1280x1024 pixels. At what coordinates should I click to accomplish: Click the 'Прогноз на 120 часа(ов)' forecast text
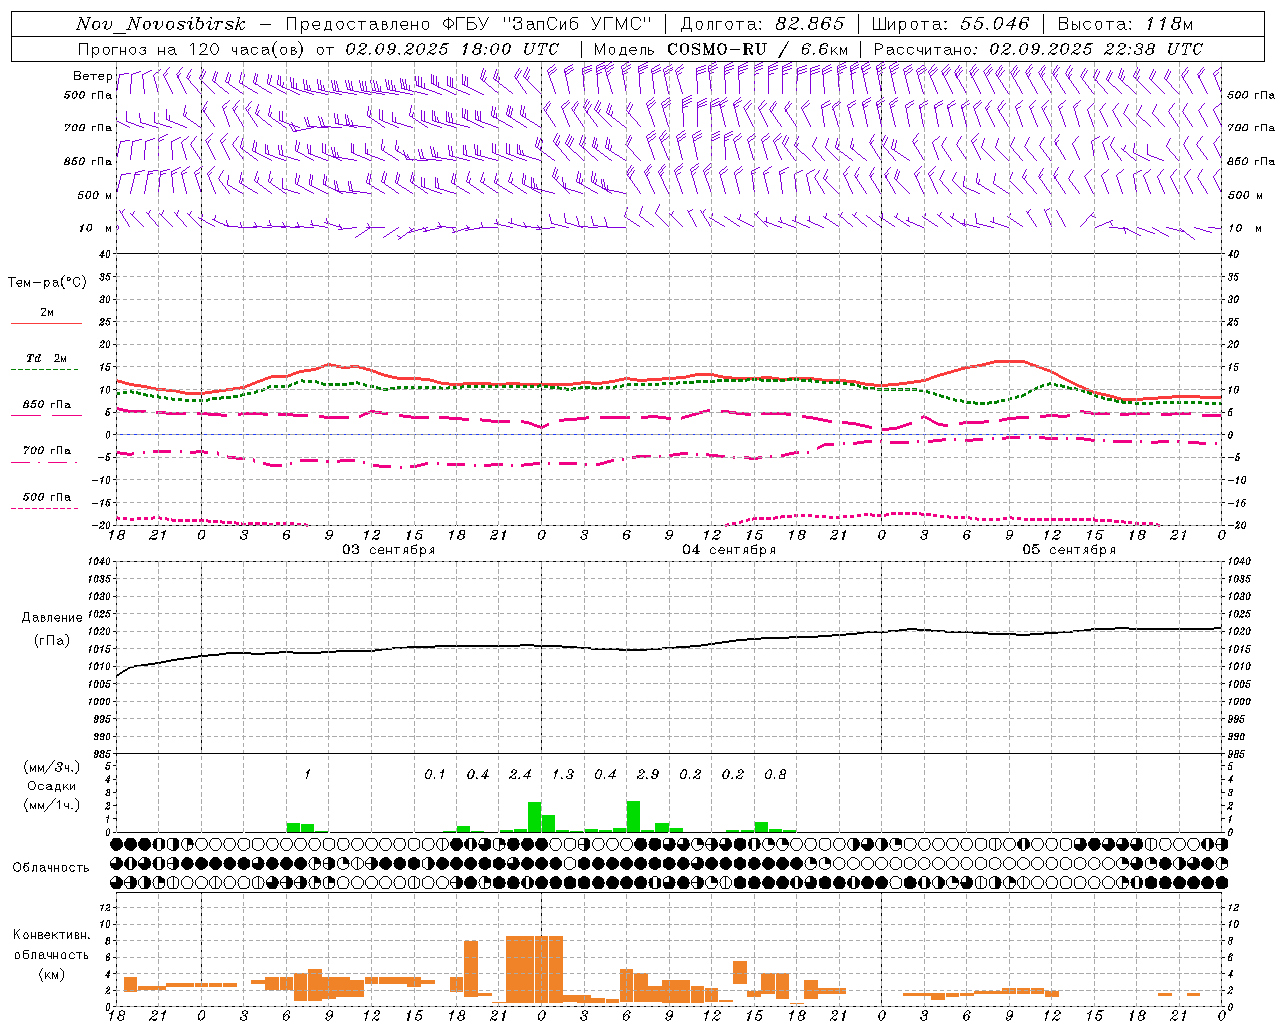pos(192,49)
